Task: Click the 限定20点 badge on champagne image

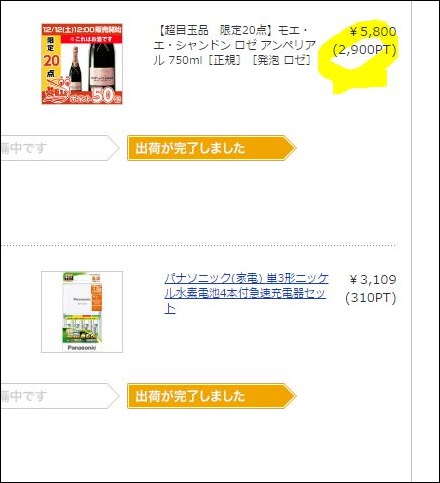Action: [51, 57]
